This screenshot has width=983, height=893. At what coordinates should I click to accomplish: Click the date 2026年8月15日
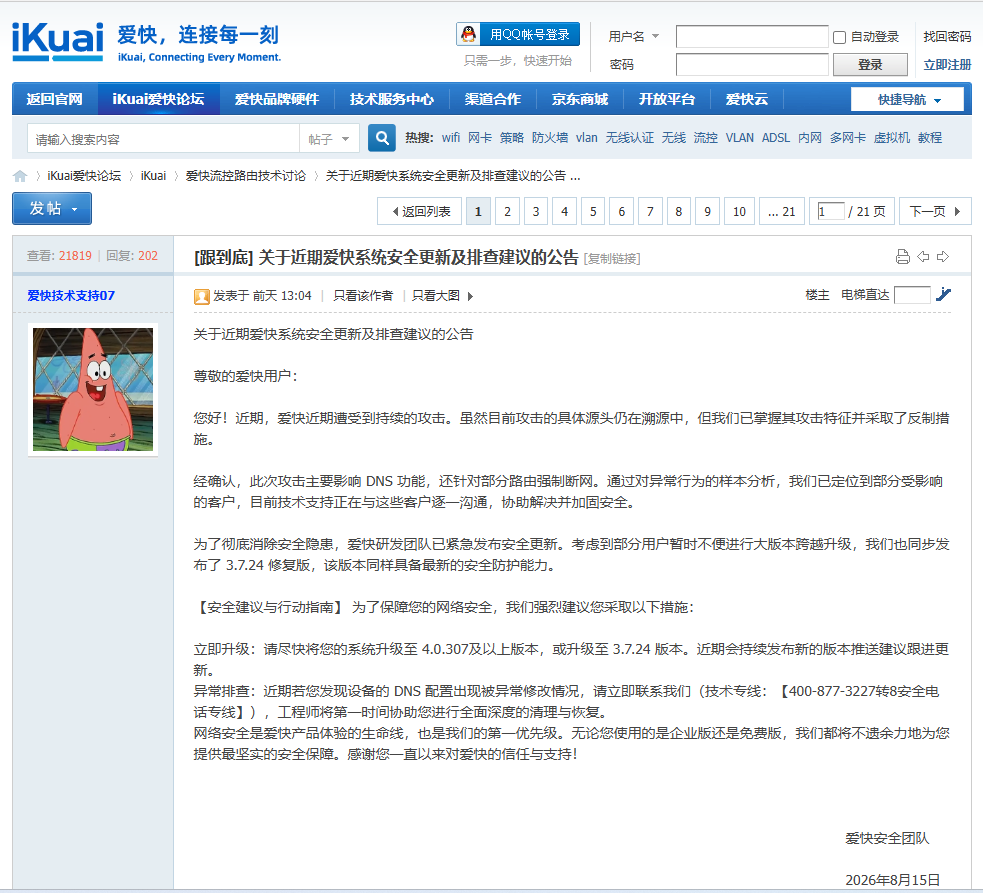(x=893, y=880)
